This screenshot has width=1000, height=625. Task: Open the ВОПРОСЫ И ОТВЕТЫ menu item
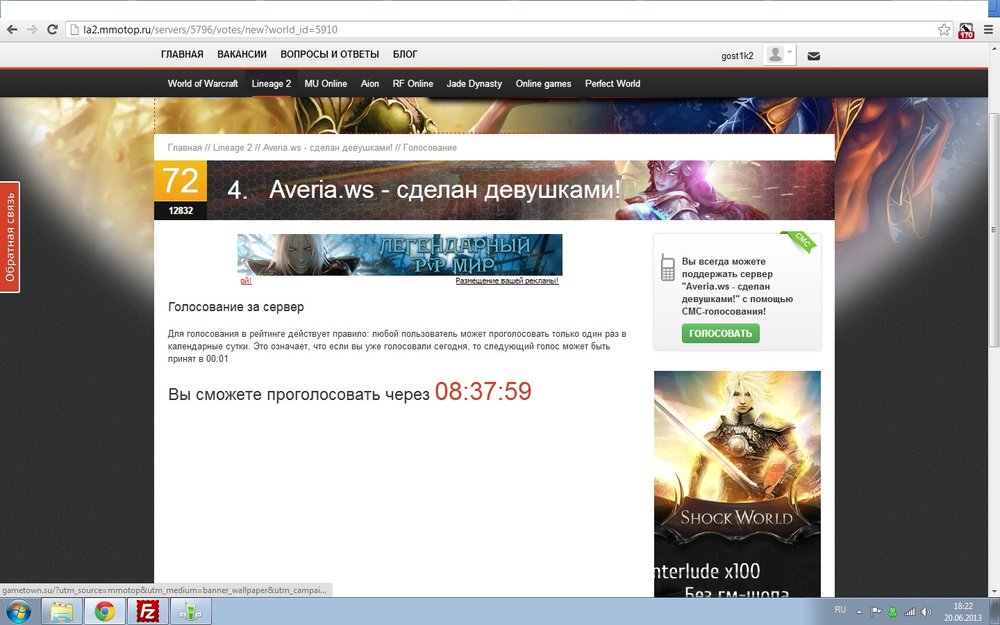pos(329,55)
